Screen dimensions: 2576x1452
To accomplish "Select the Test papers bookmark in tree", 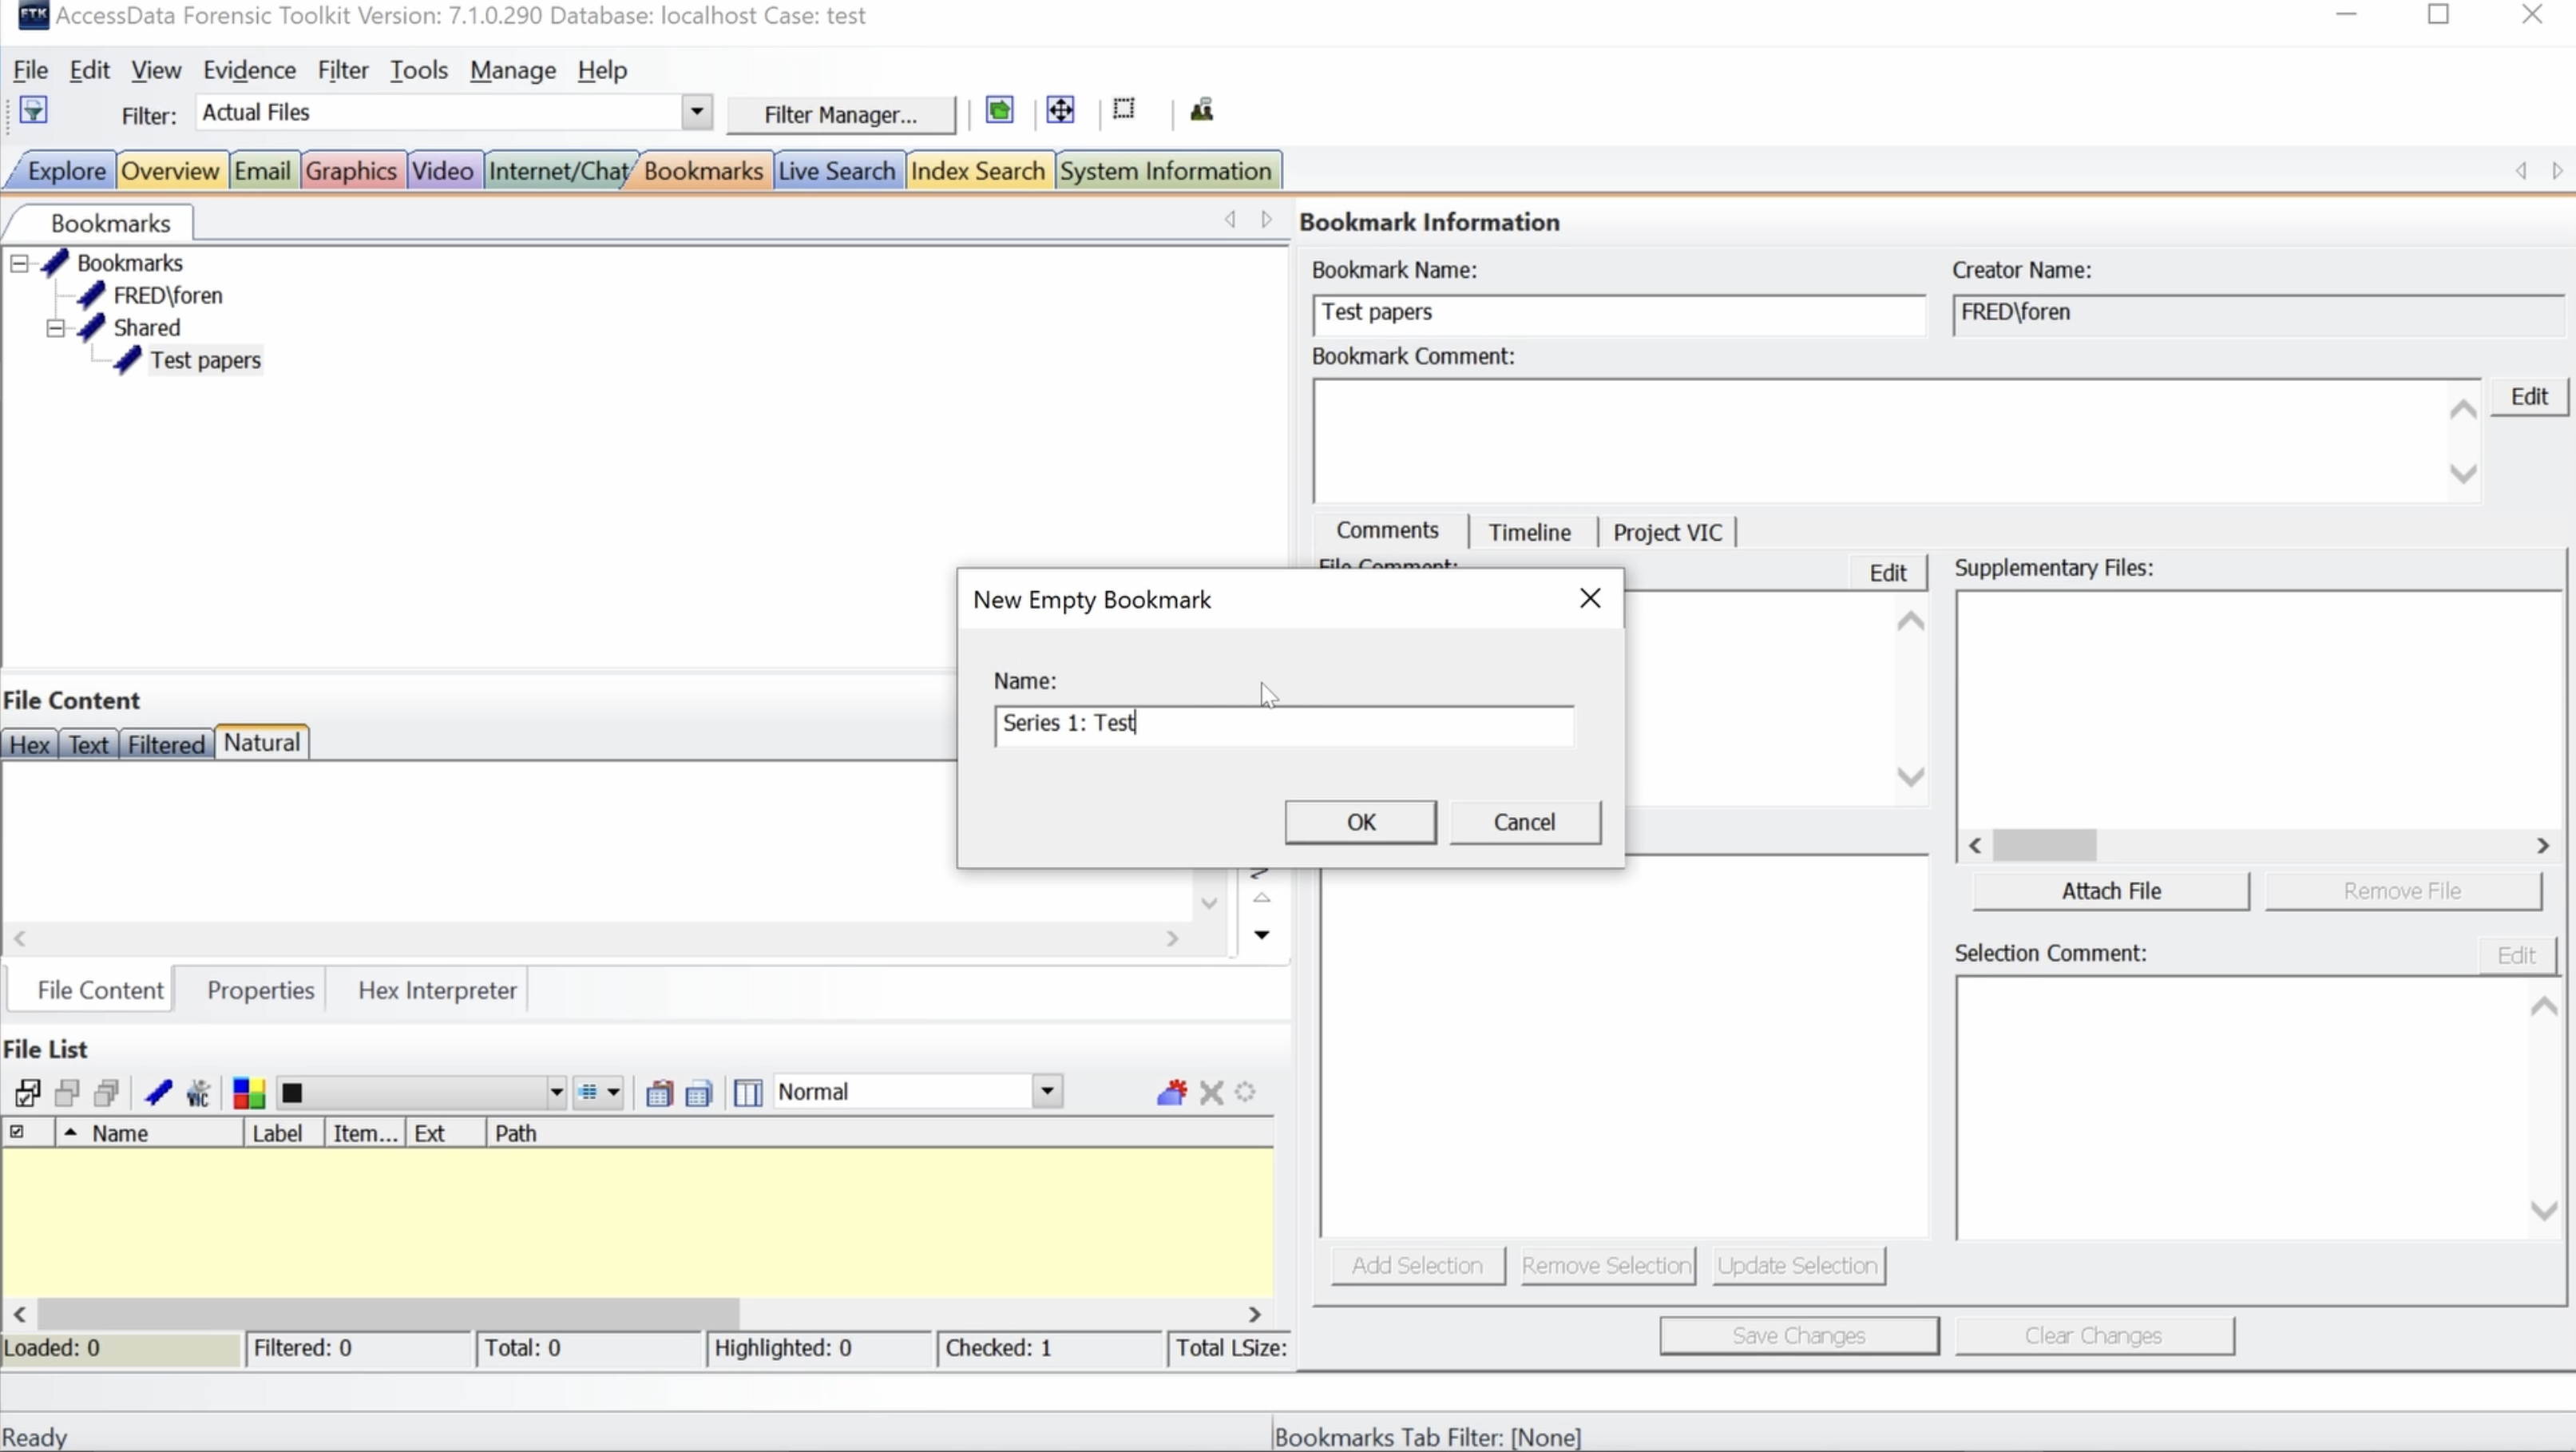I will [205, 360].
